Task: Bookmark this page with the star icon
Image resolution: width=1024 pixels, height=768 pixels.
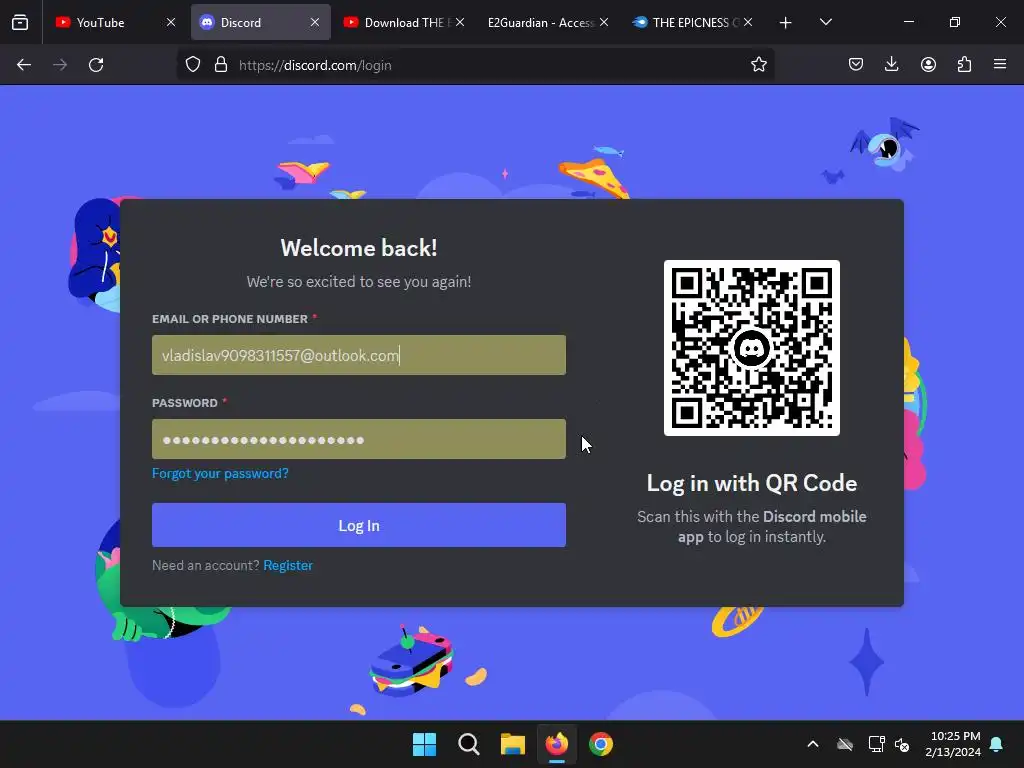Action: click(x=758, y=65)
